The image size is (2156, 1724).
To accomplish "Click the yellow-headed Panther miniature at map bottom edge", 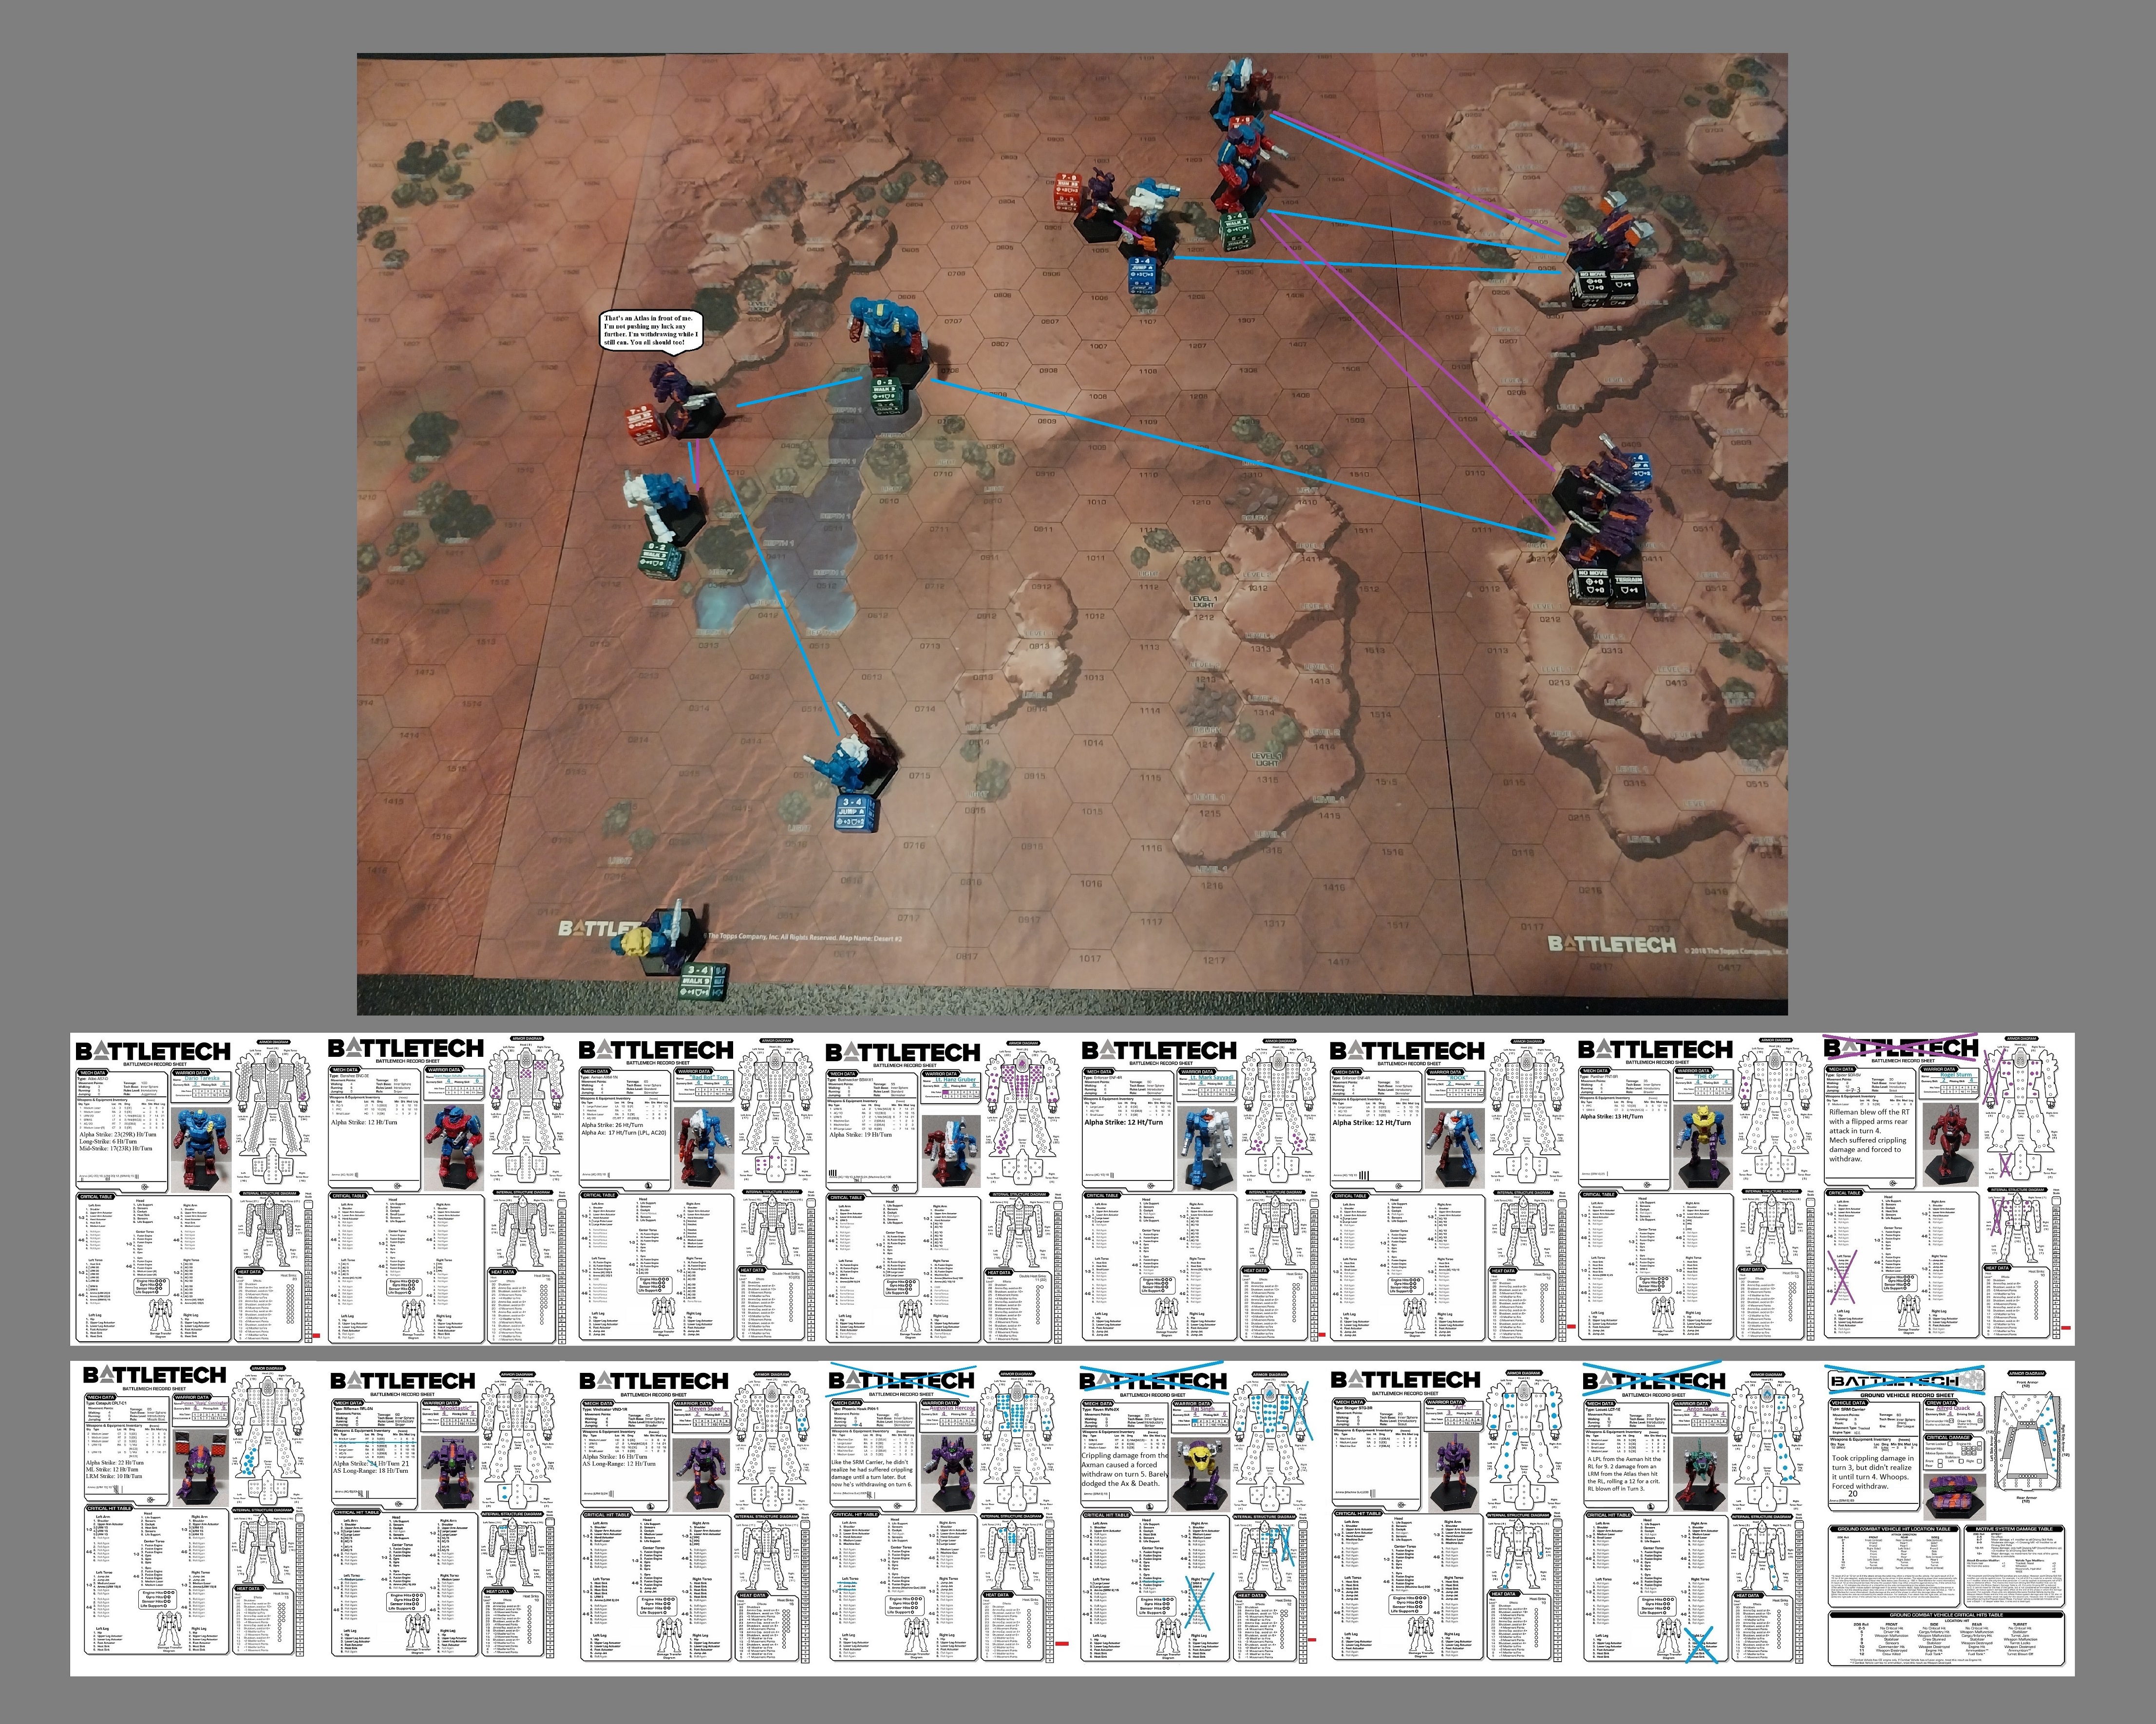I will [x=659, y=936].
